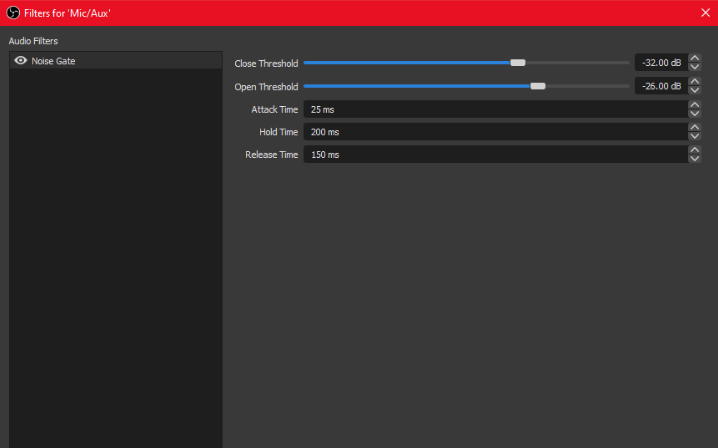Click the Close Threshold slider handle
The image size is (718, 448).
[x=518, y=63]
